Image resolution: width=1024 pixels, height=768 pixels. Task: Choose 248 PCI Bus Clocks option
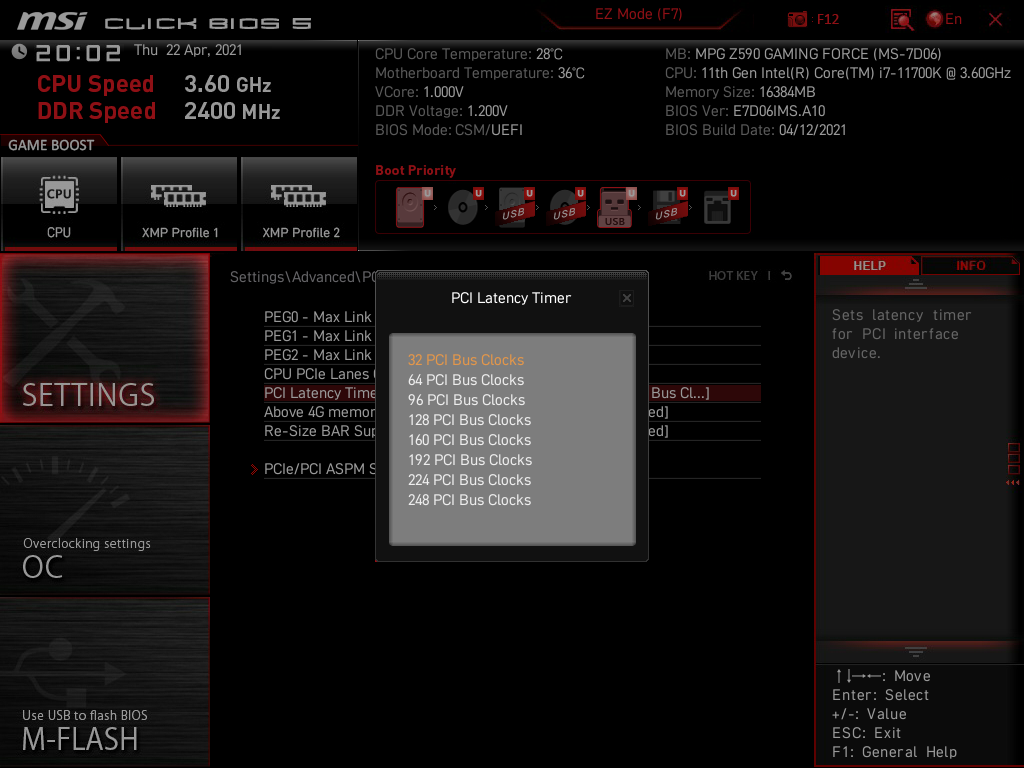coord(470,500)
